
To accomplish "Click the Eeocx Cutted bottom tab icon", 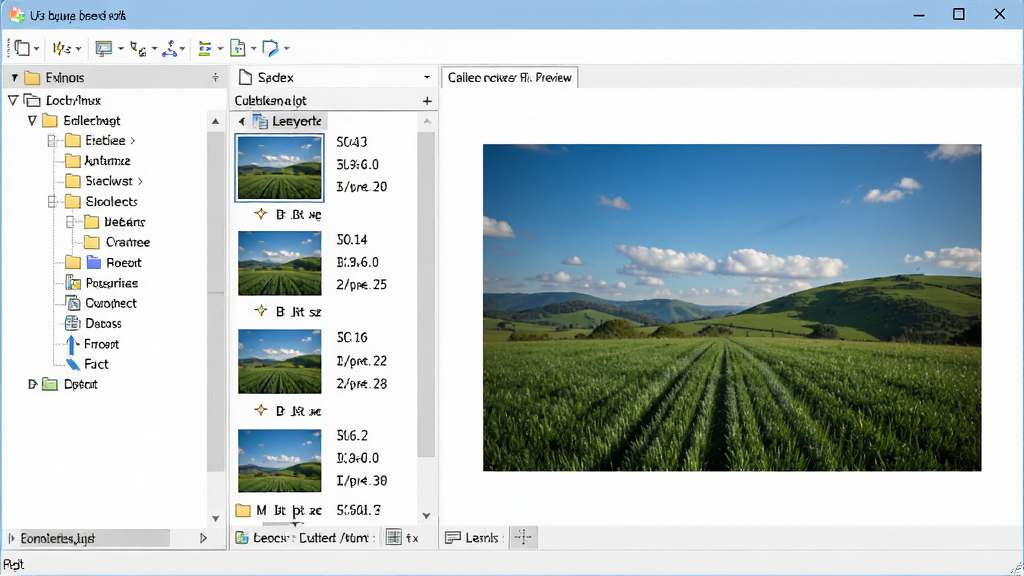I will click(x=242, y=537).
